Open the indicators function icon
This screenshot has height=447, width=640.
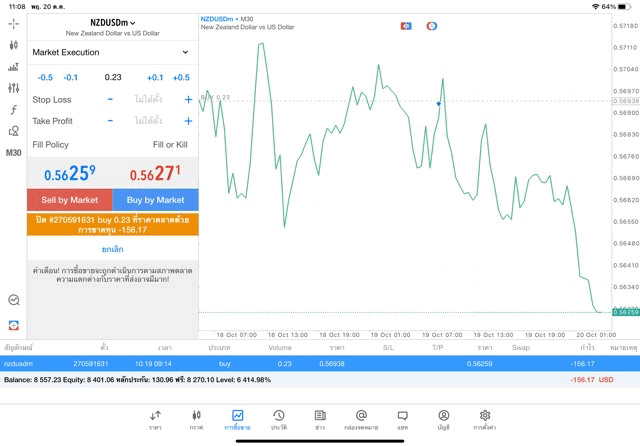13,109
